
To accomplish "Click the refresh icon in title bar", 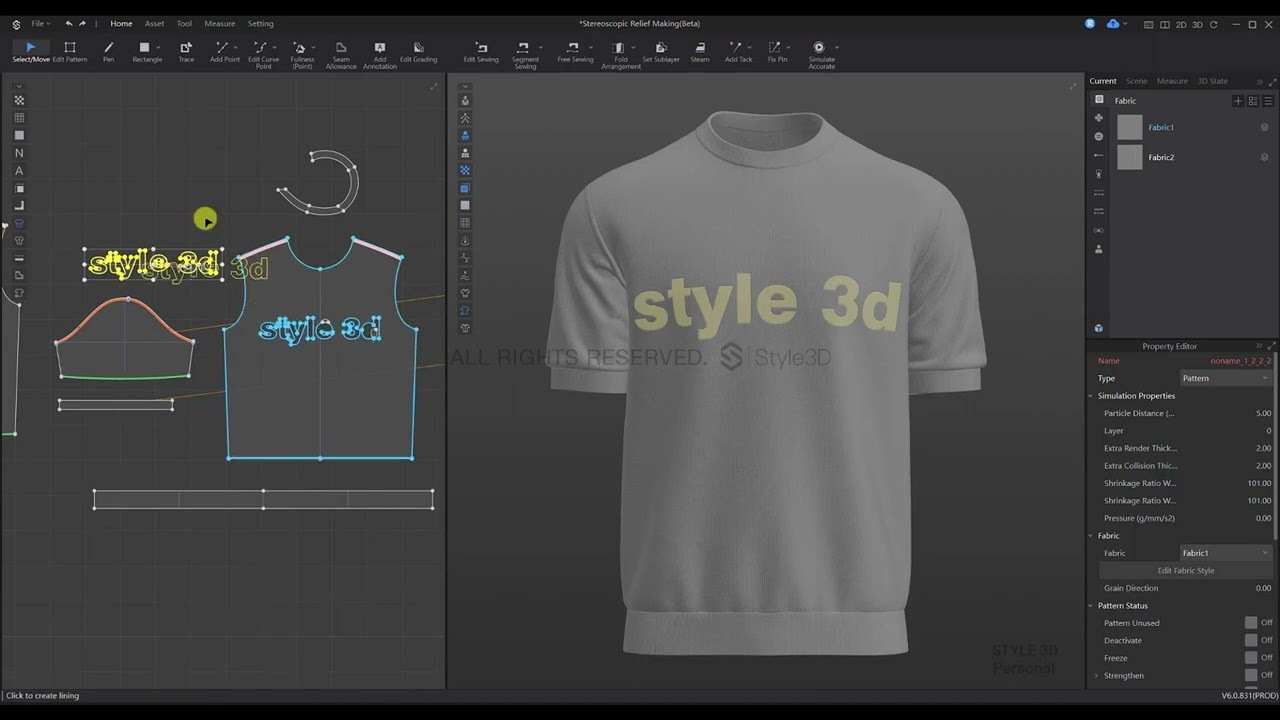I will point(1214,24).
